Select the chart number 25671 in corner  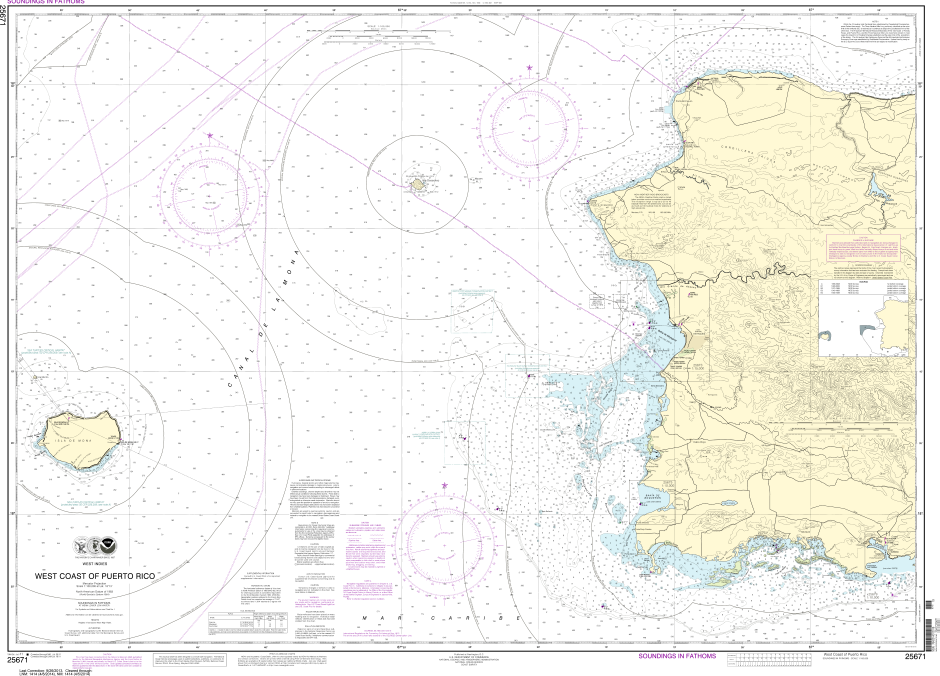click(x=20, y=658)
